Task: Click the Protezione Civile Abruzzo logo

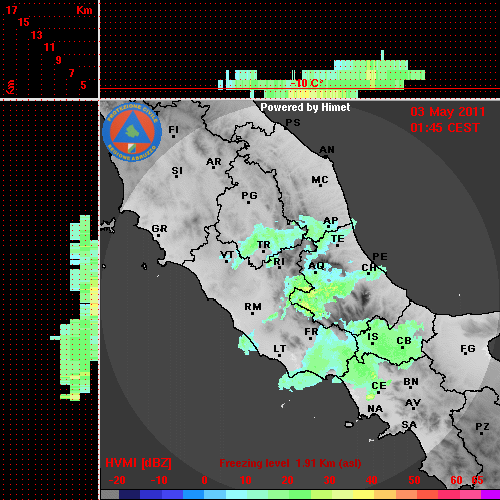Action: pos(132,132)
